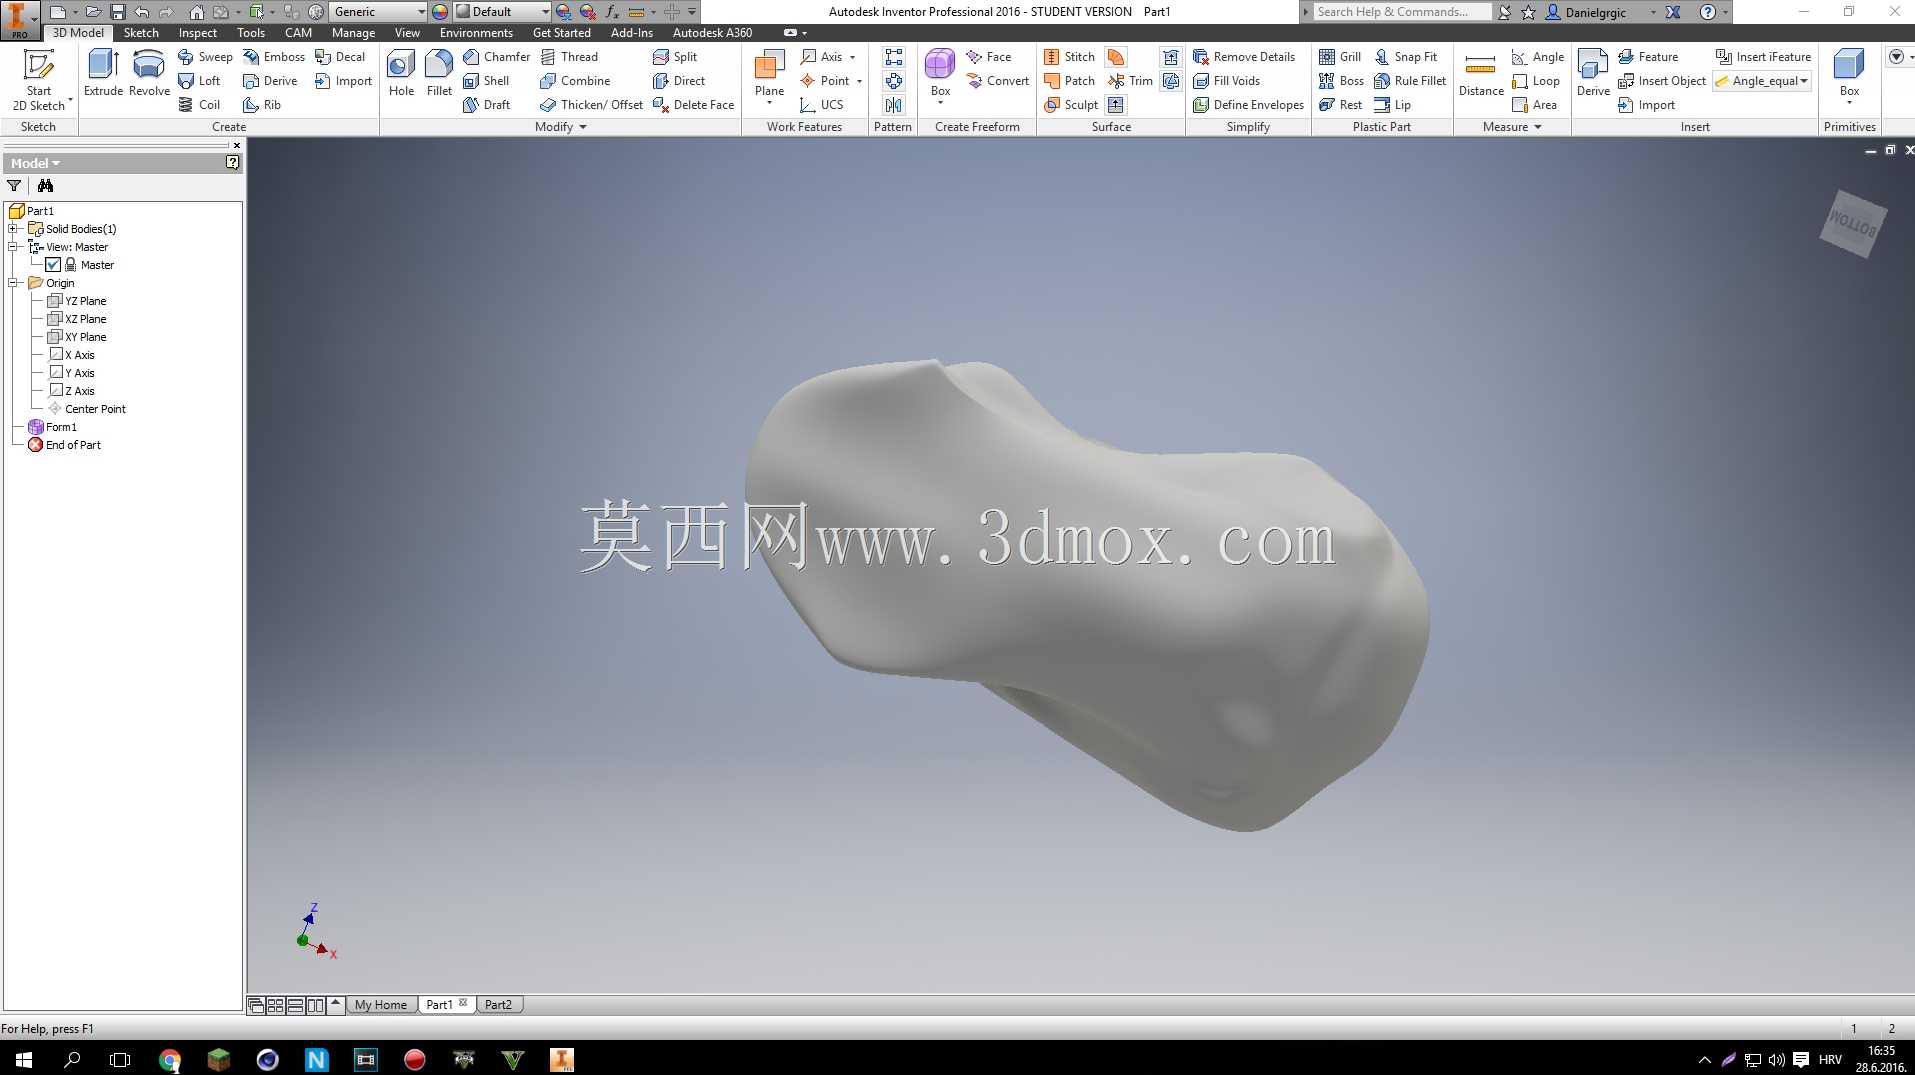The image size is (1915, 1075).
Task: Open the Model browser dropdown
Action: pos(35,163)
